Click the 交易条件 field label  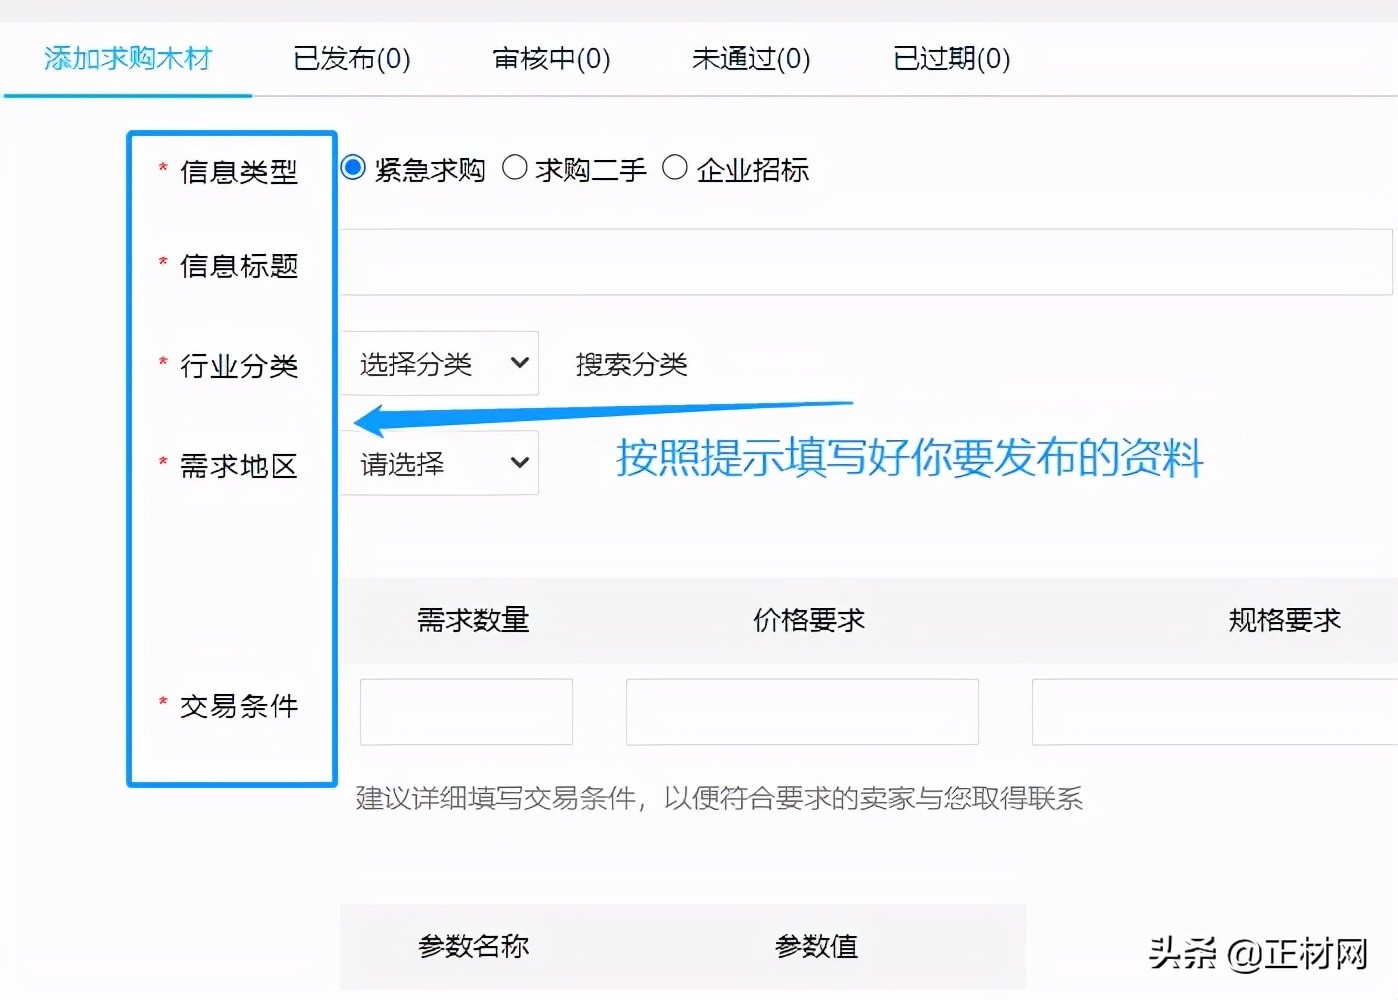tap(238, 706)
